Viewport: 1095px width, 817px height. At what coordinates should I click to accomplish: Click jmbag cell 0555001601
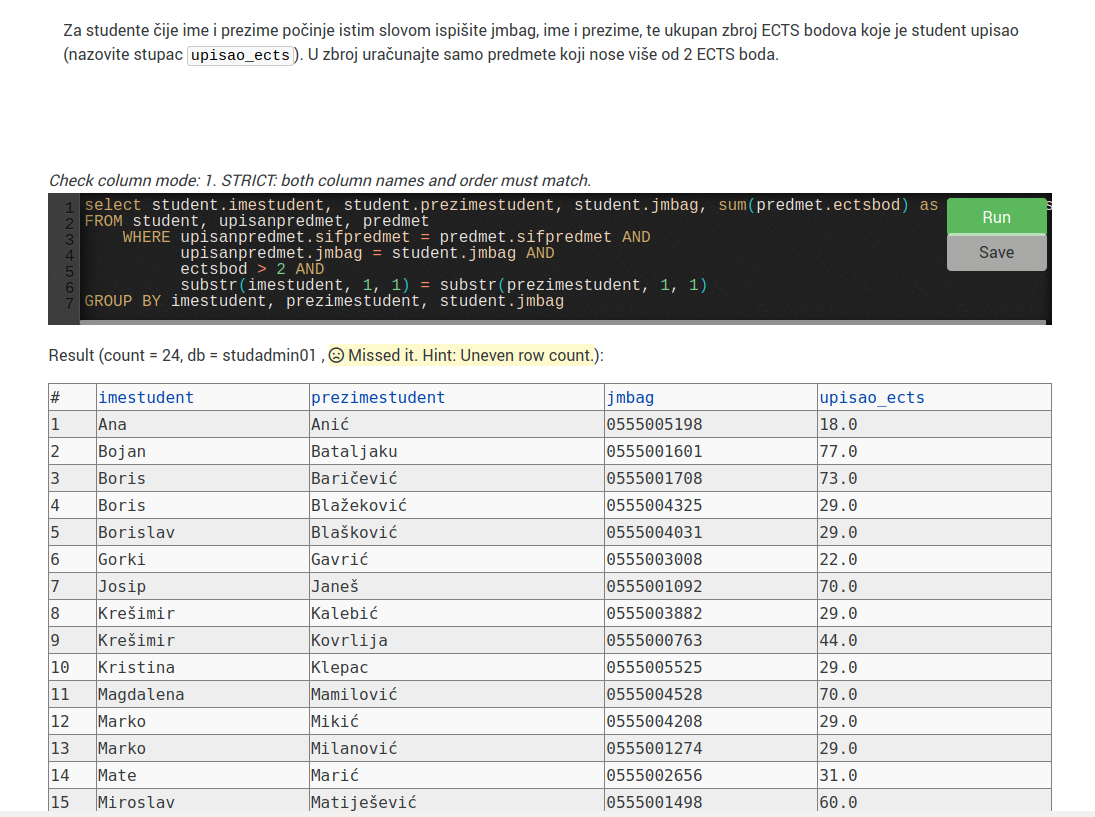tap(711, 452)
